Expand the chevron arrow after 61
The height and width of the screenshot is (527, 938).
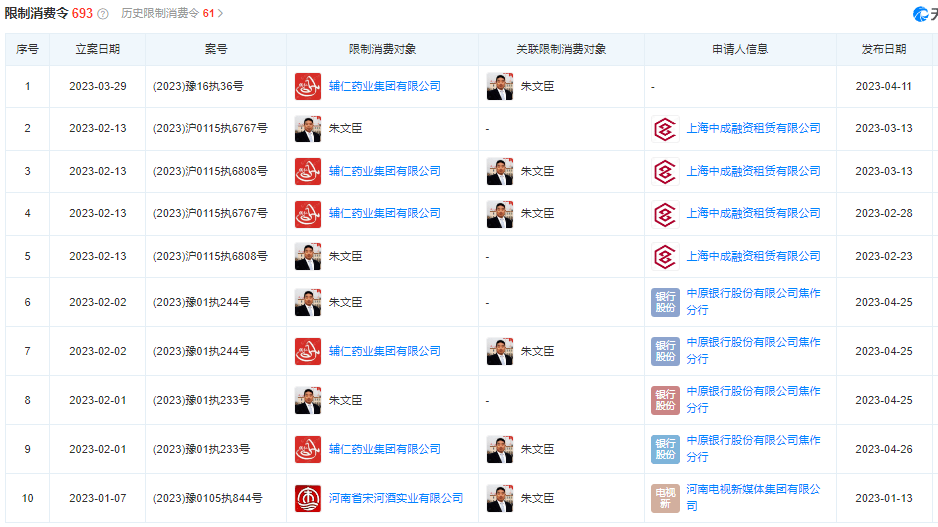click(x=220, y=13)
